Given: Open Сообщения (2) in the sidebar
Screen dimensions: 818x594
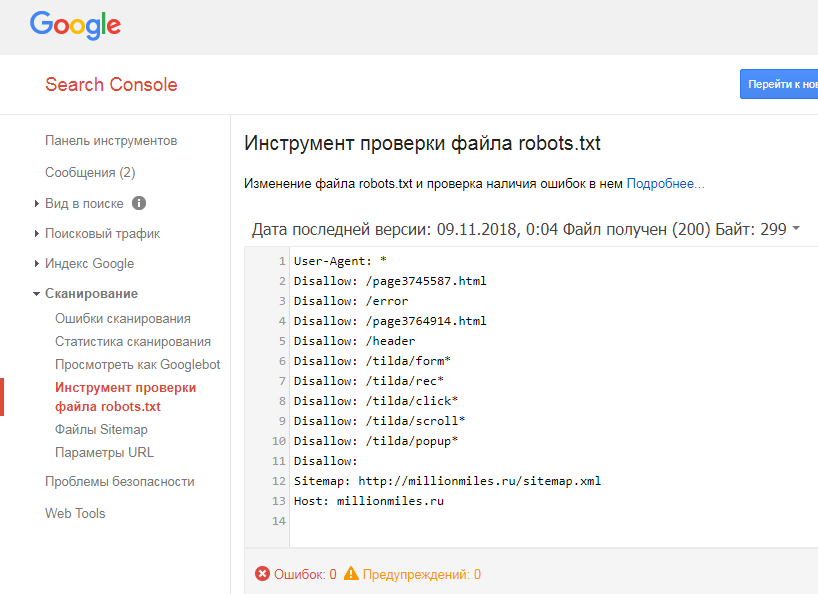Looking at the screenshot, I should 90,173.
